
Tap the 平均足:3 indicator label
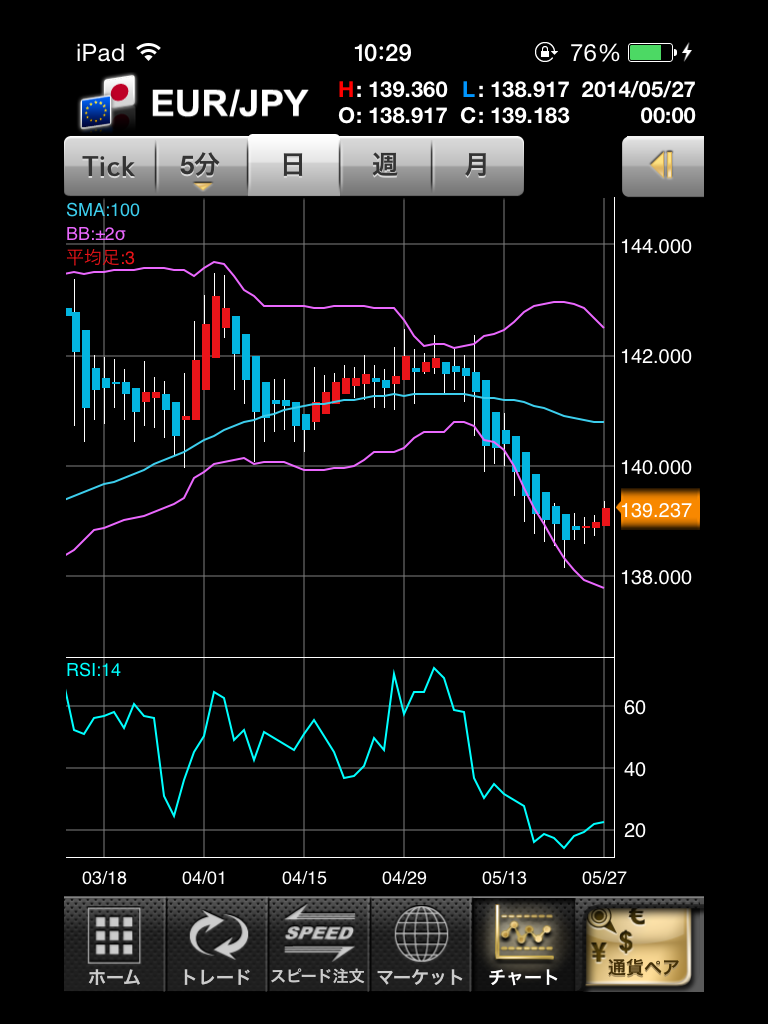click(x=101, y=257)
